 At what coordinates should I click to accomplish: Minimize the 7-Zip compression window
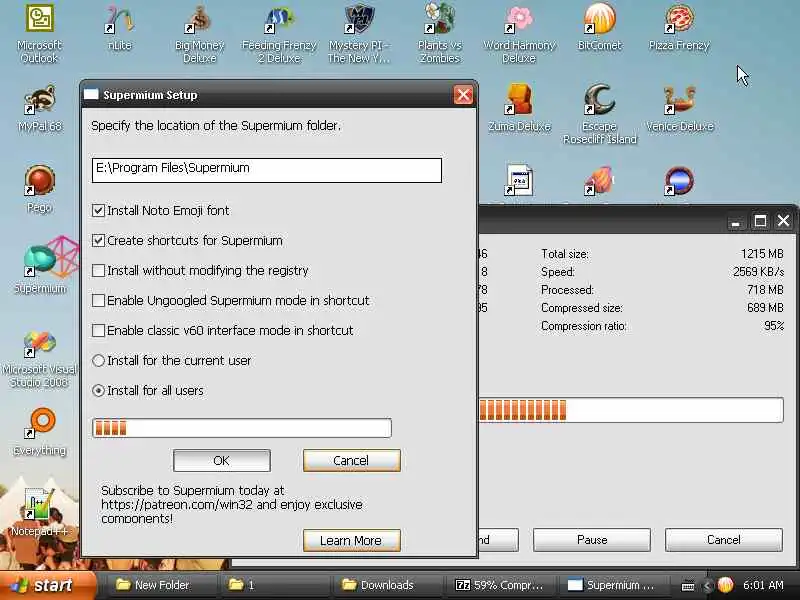735,221
